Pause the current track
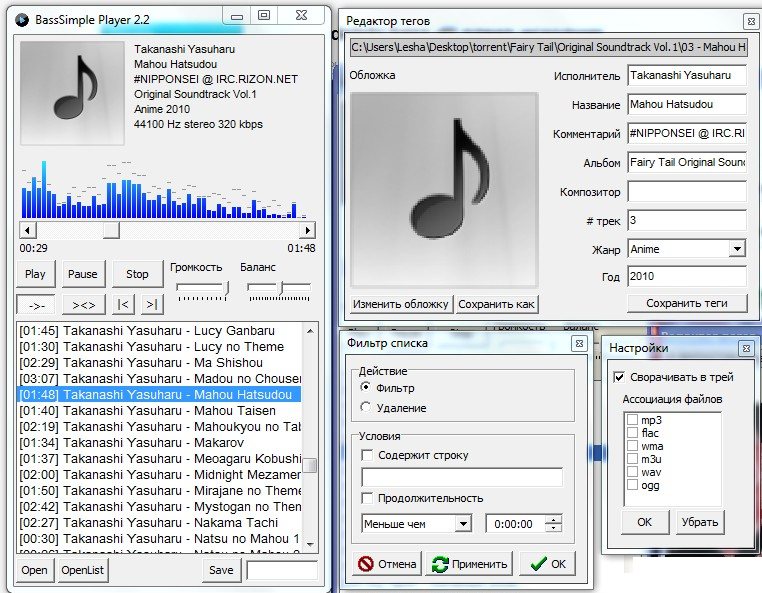 [83, 274]
